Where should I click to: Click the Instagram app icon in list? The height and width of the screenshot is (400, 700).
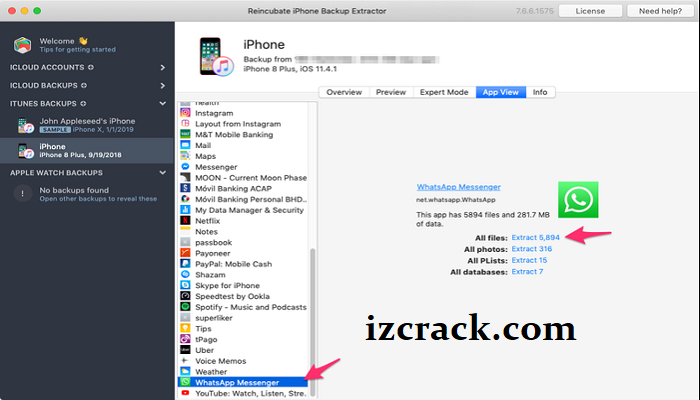click(x=185, y=113)
